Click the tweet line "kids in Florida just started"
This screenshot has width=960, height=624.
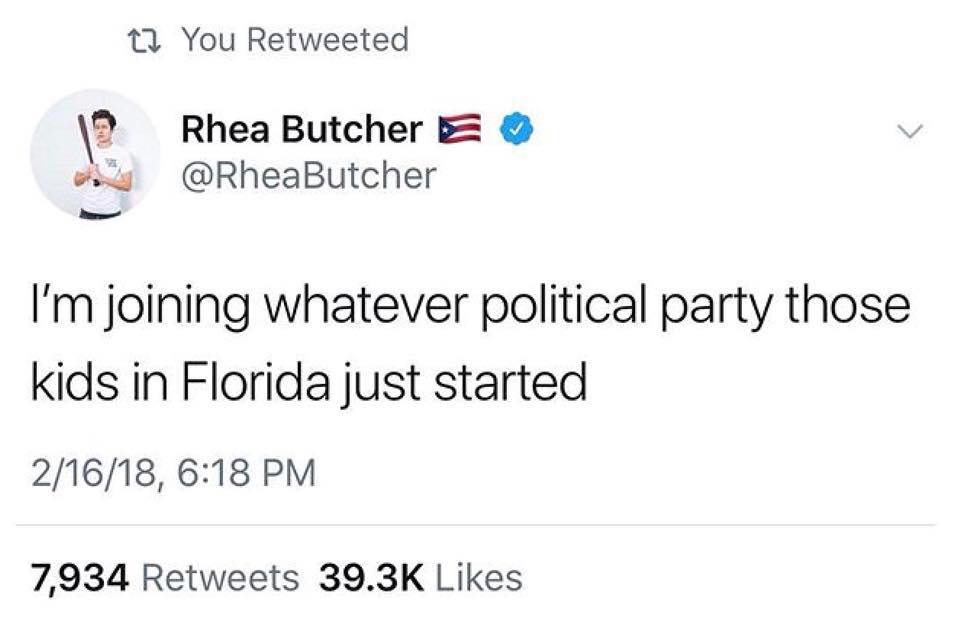click(309, 382)
